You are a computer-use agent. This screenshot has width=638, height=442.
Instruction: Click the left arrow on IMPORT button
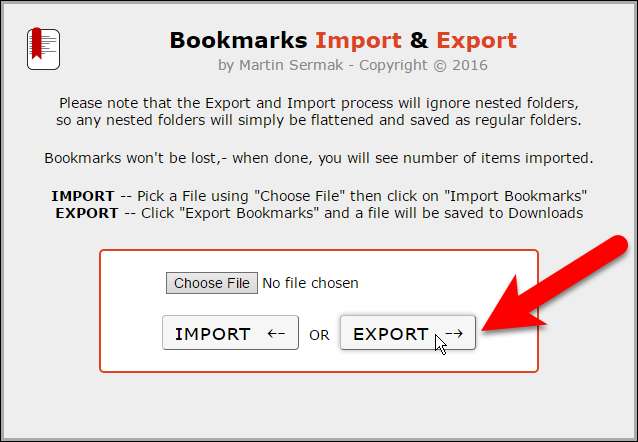click(x=276, y=334)
